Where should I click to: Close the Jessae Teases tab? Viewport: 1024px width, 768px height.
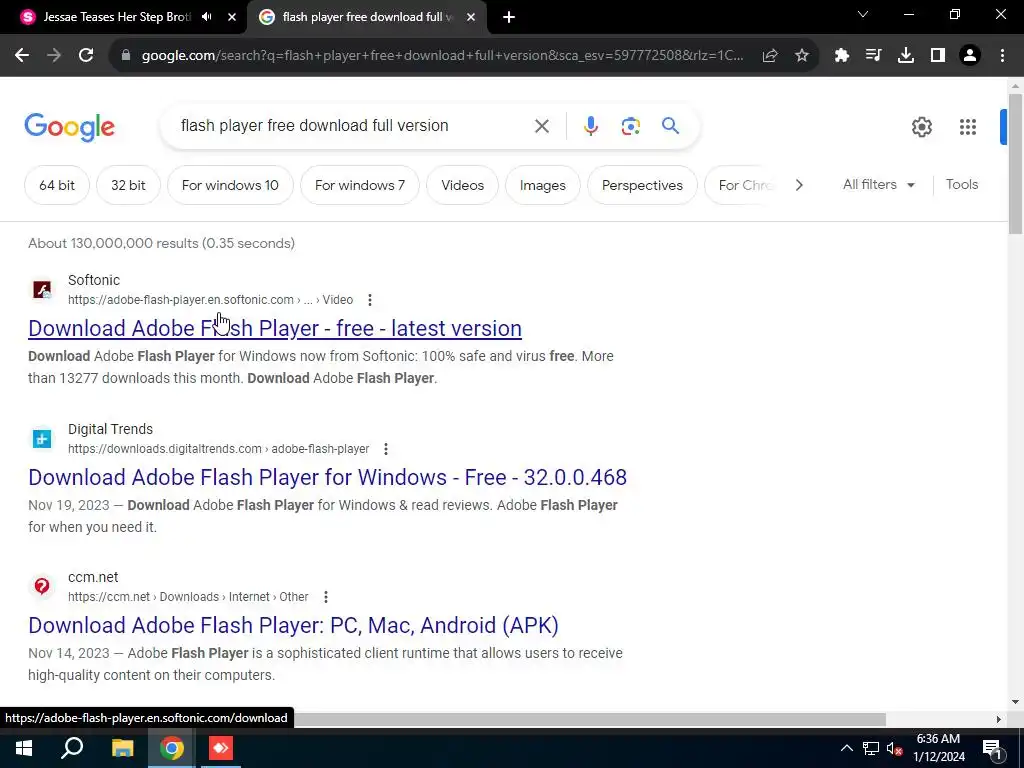click(x=232, y=18)
